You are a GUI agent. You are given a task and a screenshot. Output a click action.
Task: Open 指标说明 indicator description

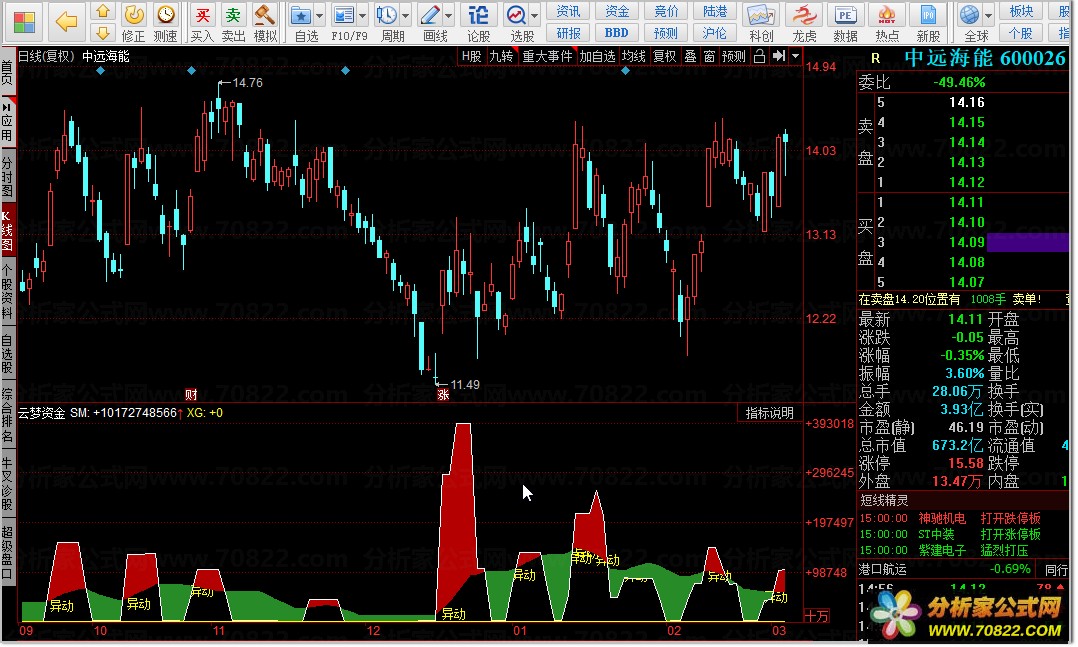click(769, 413)
